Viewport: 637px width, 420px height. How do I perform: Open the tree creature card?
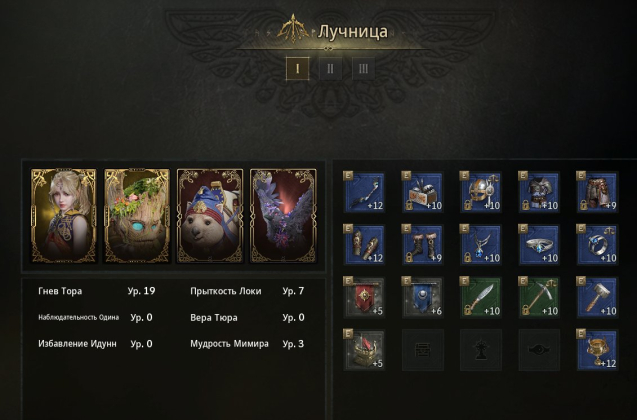[137, 216]
